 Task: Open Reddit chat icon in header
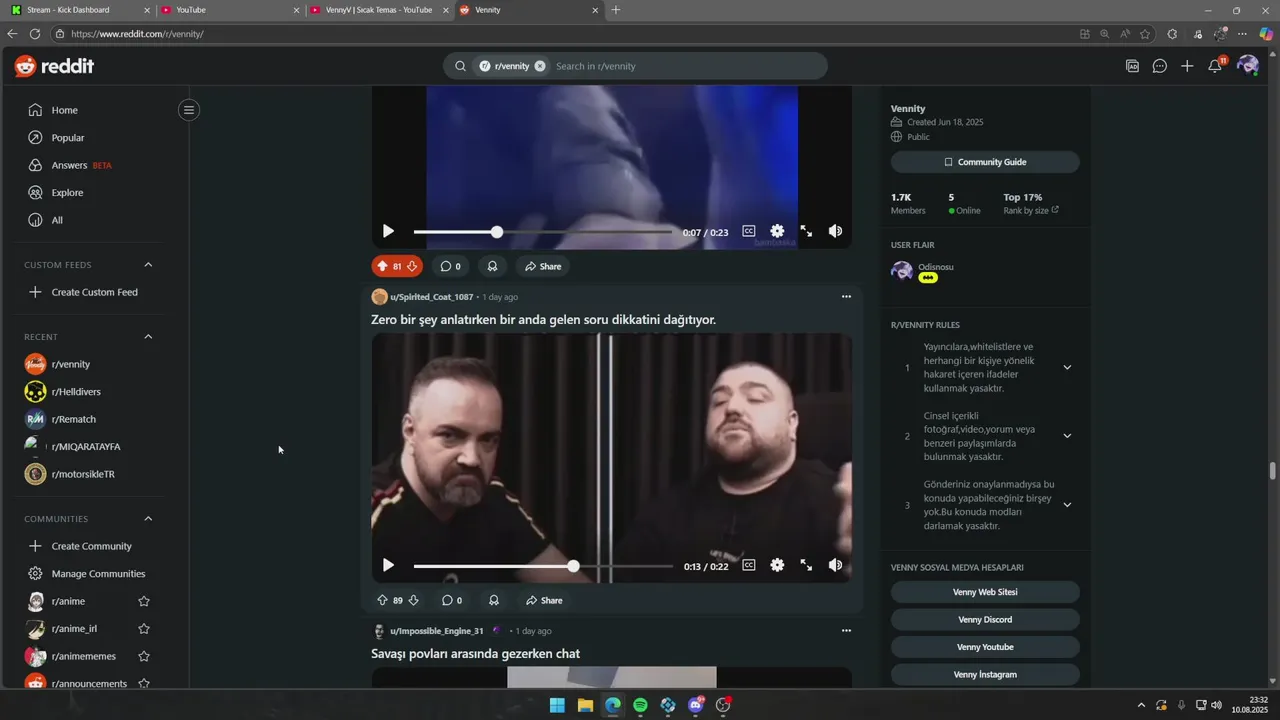tap(1159, 66)
